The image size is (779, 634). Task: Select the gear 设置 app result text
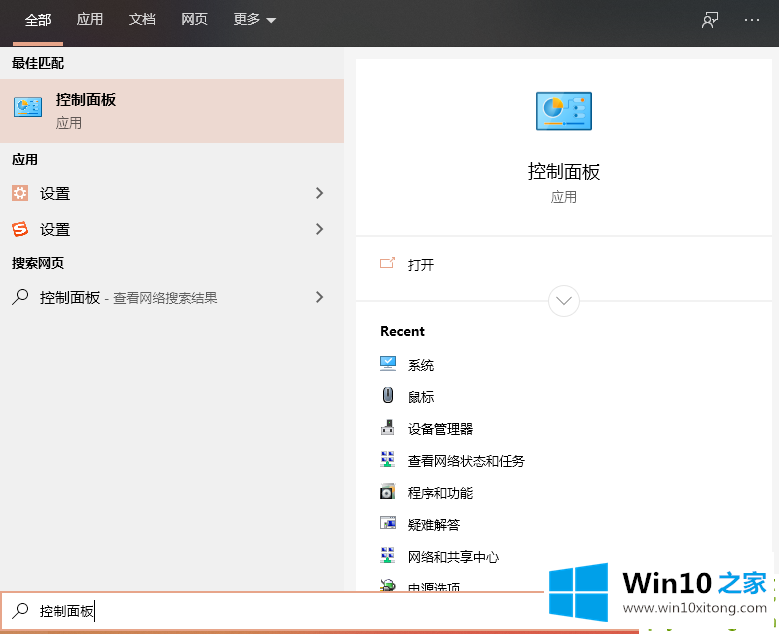pyautogui.click(x=55, y=193)
